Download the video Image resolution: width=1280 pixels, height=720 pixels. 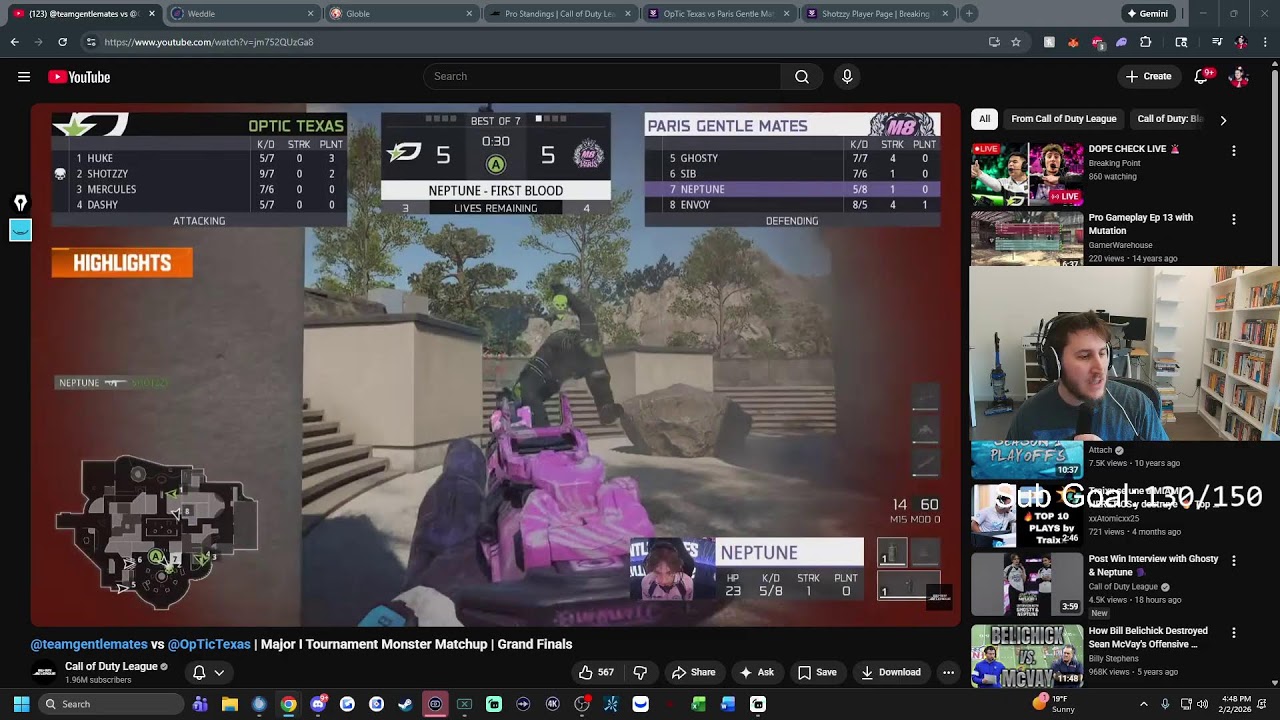[891, 673]
